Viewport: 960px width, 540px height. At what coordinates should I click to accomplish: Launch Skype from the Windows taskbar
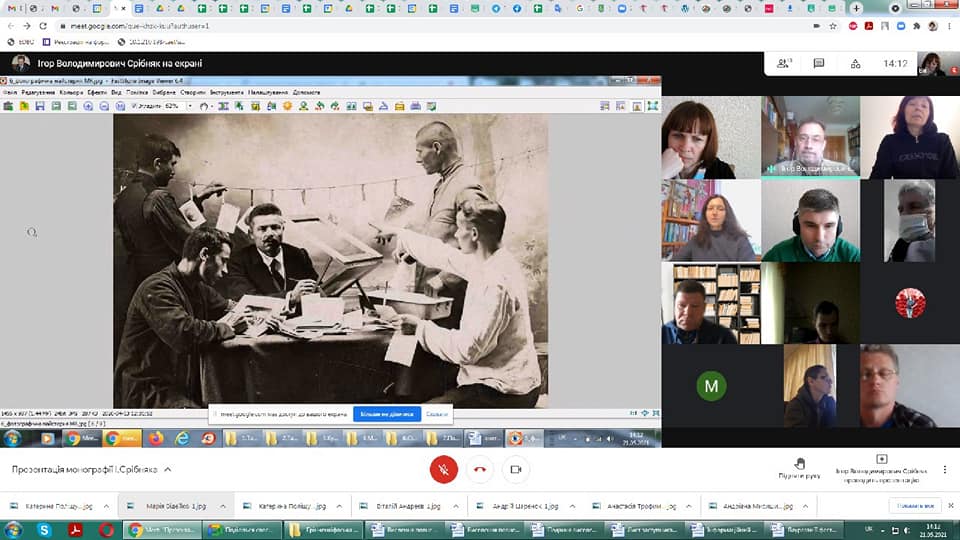43,529
